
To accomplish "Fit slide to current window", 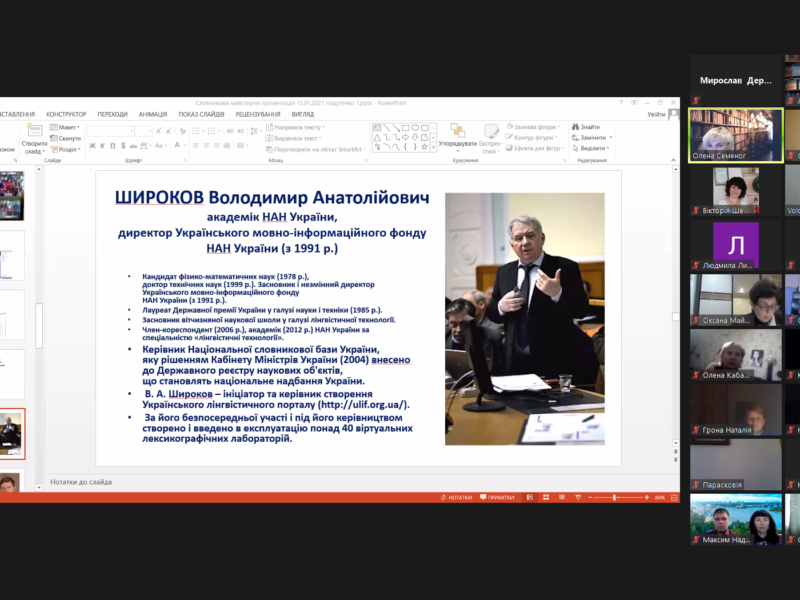I will tap(673, 497).
